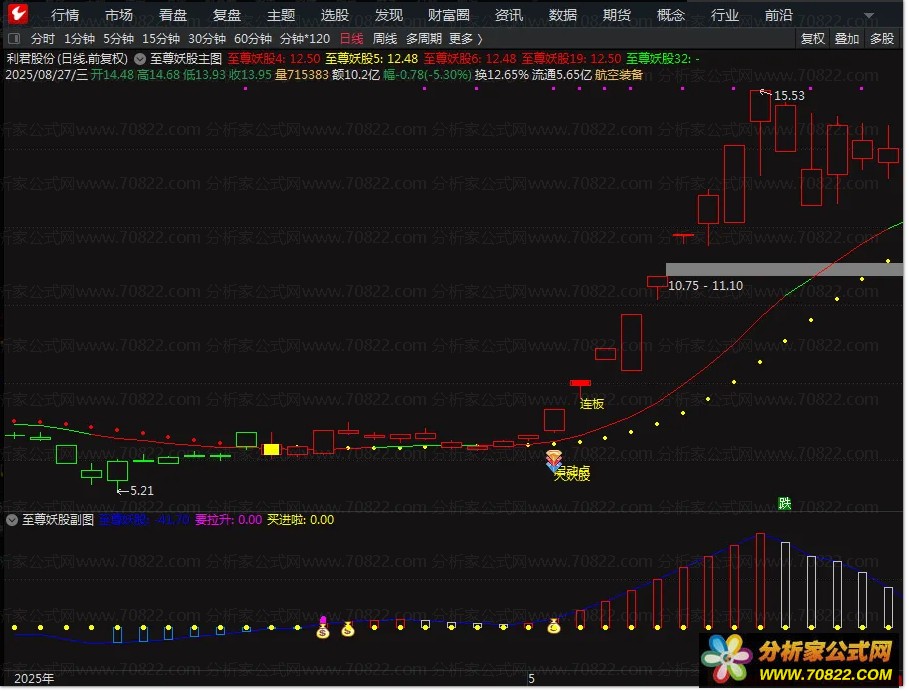The width and height of the screenshot is (909, 691).
Task: Click the yellow highlighted candlestick
Action: click(271, 449)
